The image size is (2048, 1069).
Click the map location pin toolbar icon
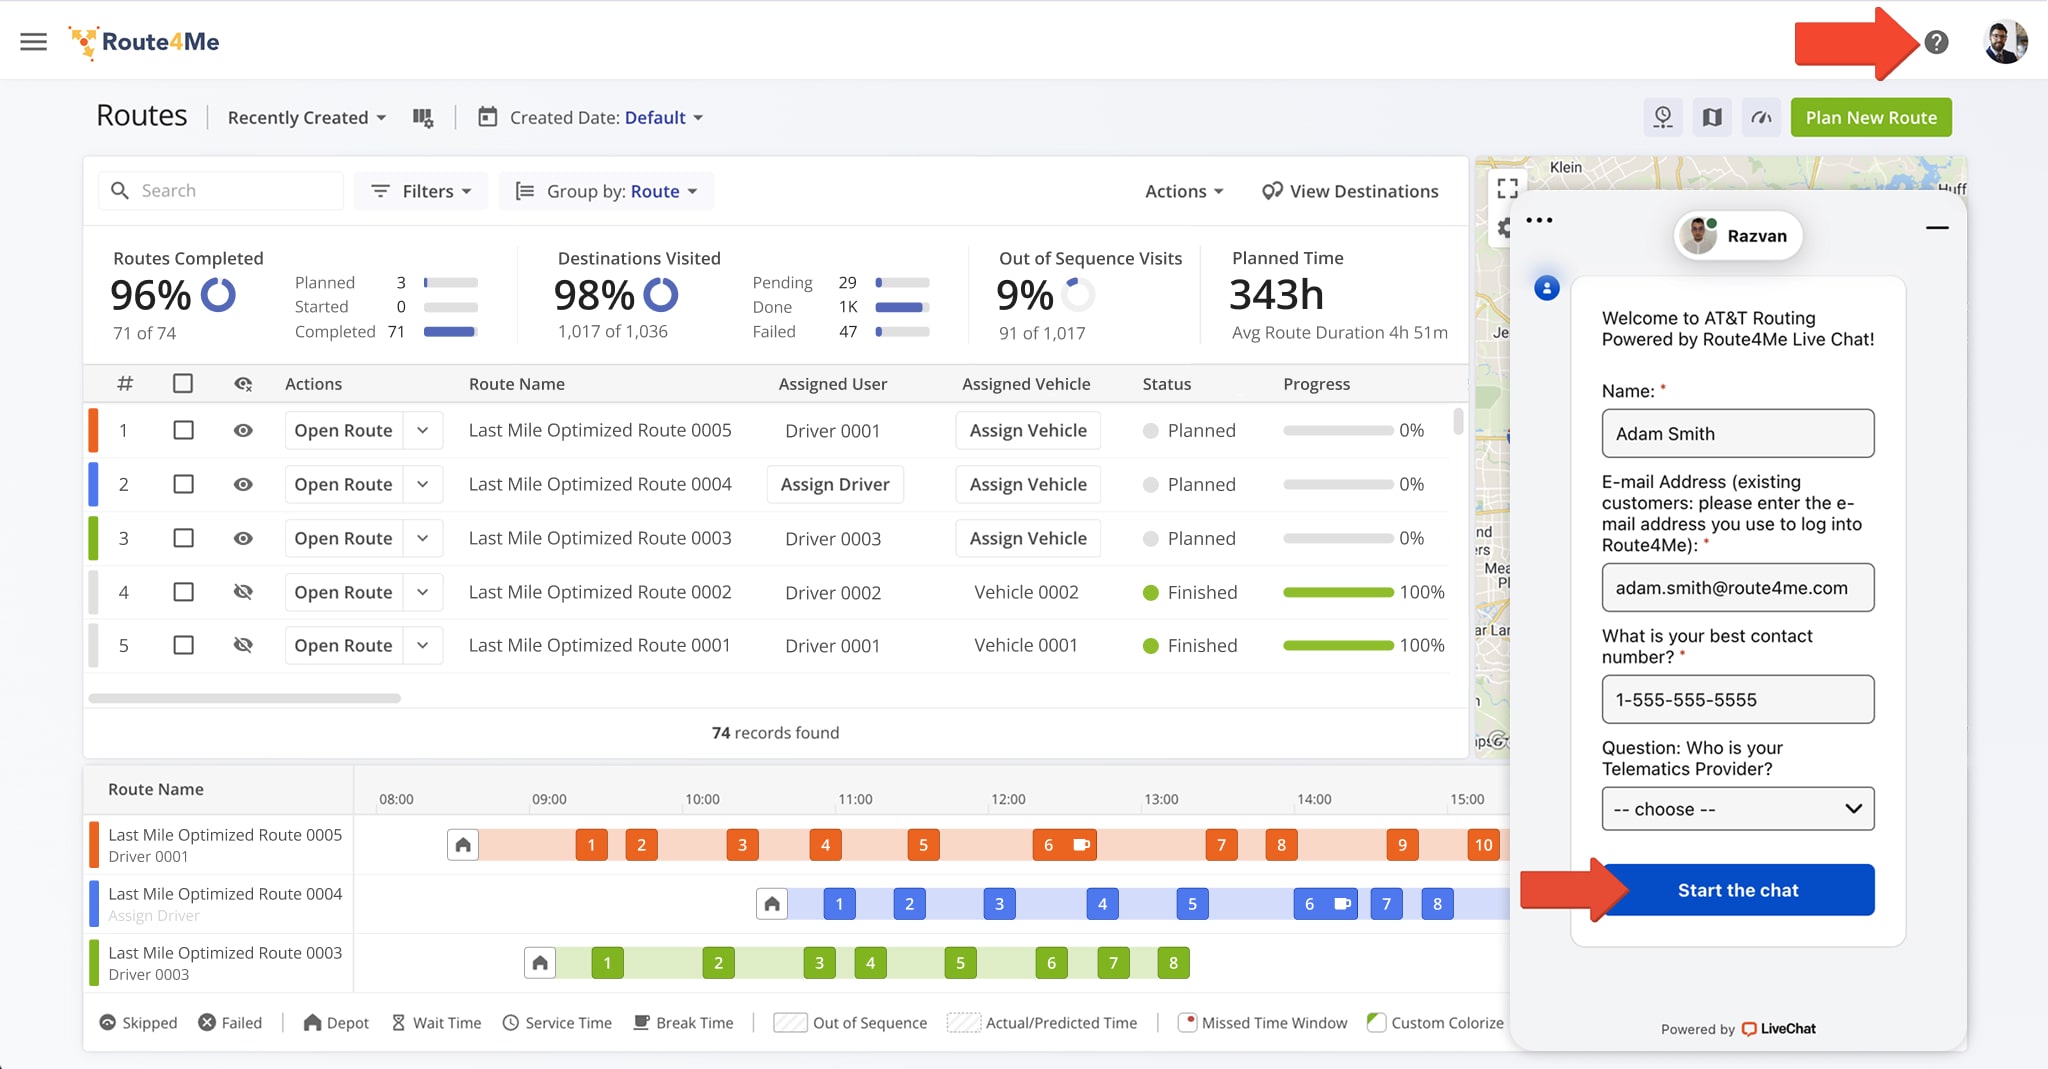pyautogui.click(x=1663, y=117)
